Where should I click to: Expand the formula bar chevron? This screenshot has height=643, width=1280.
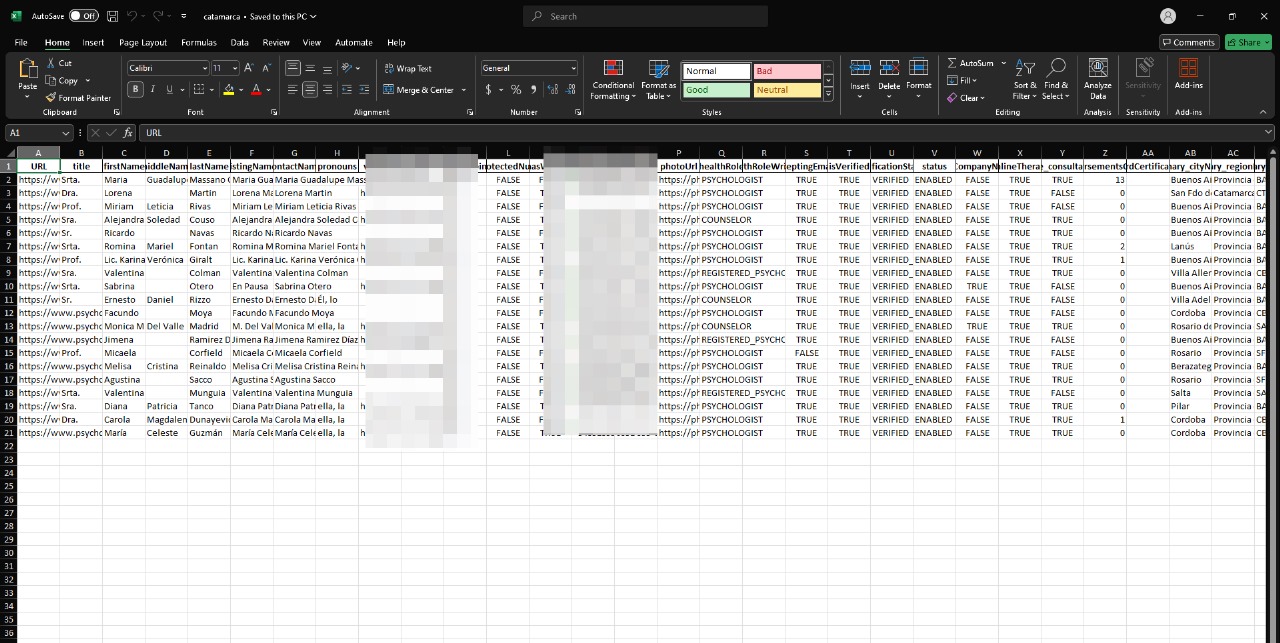[x=1269, y=132]
